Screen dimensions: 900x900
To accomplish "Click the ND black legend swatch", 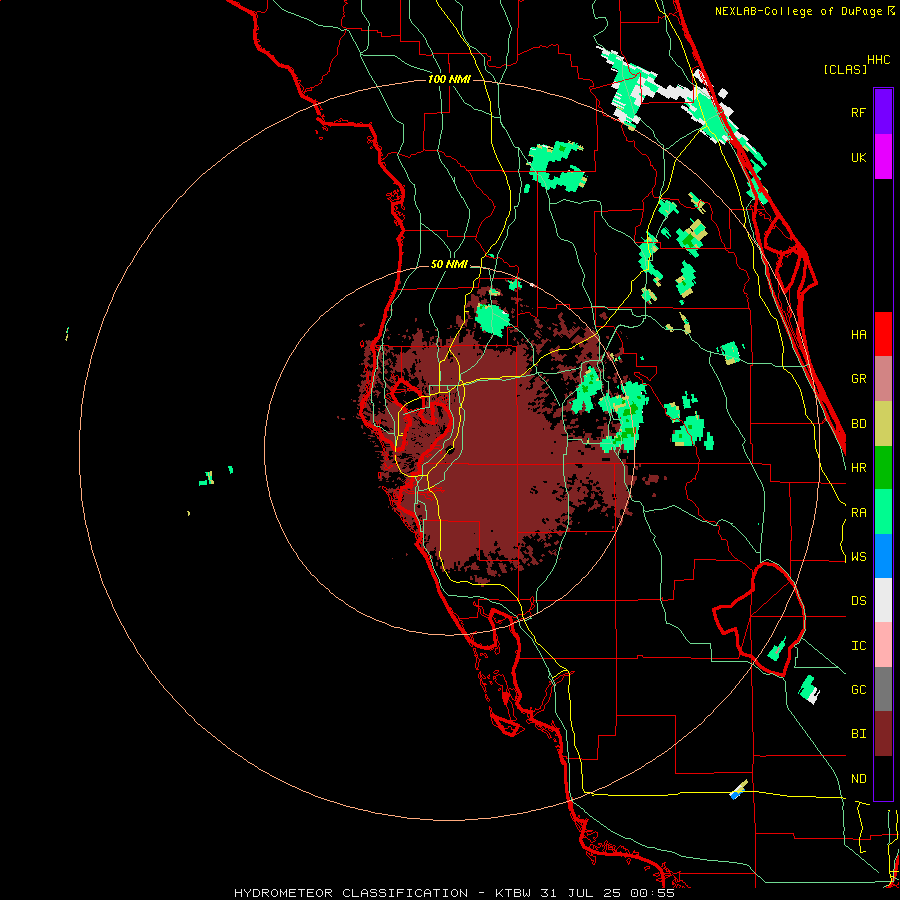I will pyautogui.click(x=883, y=778).
